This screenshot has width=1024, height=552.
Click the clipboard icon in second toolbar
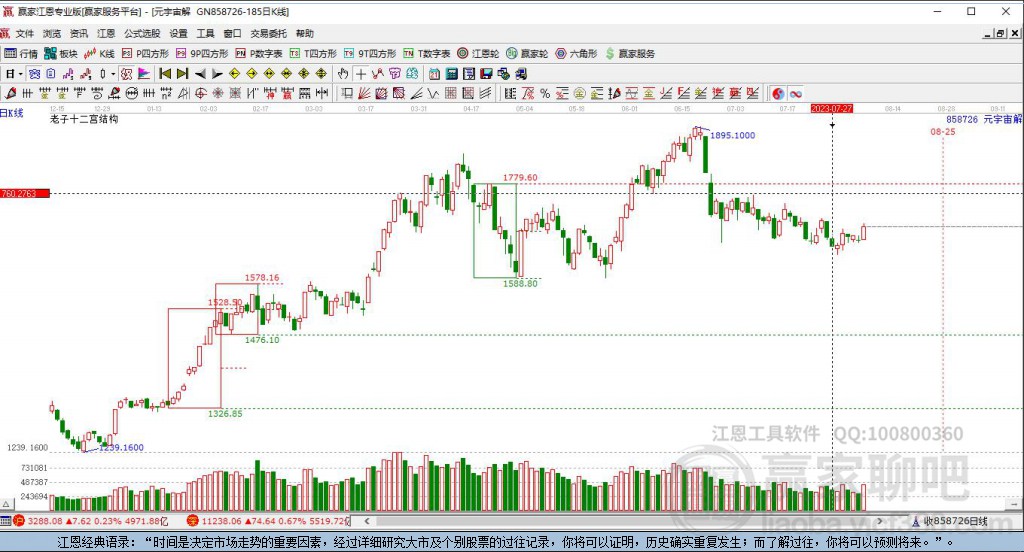[x=50, y=74]
